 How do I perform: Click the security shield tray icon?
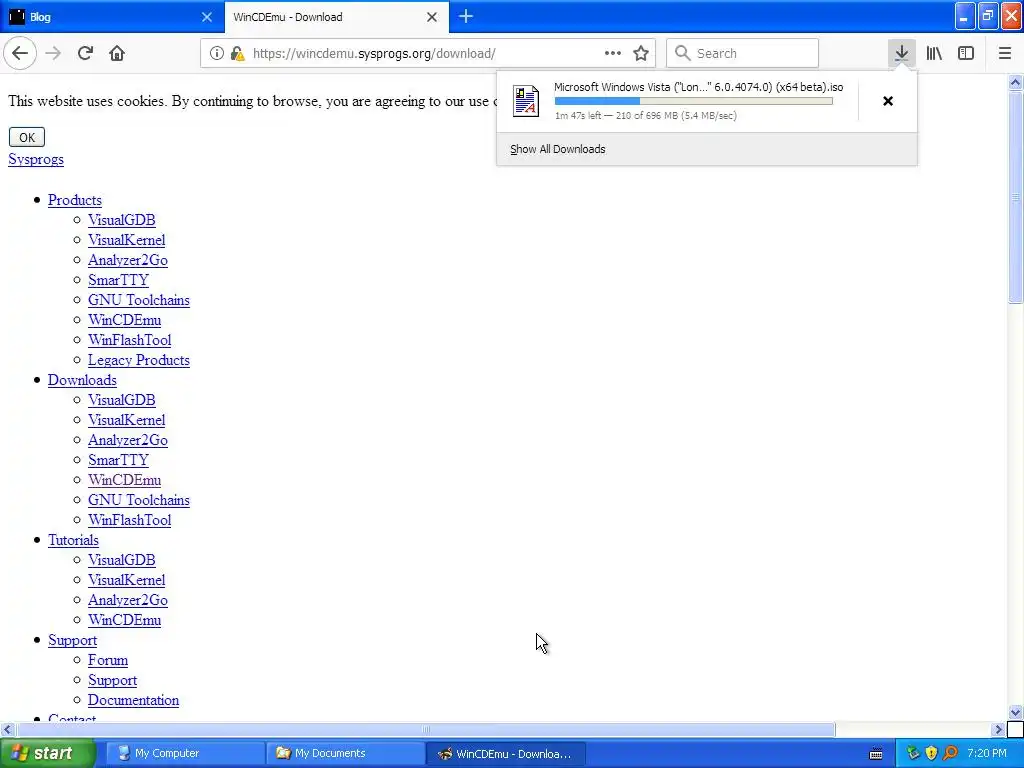point(931,754)
